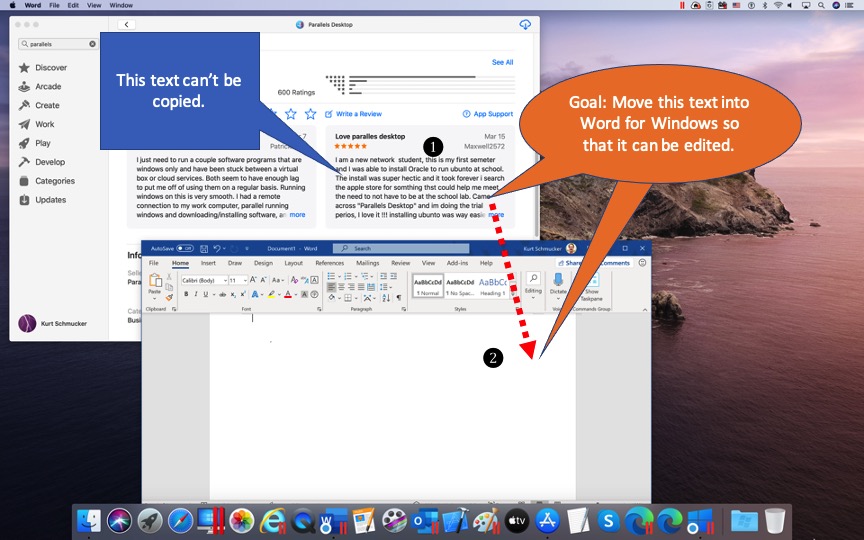This screenshot has height=540, width=864.
Task: Click the Save icon in Word title bar
Action: pyautogui.click(x=204, y=249)
